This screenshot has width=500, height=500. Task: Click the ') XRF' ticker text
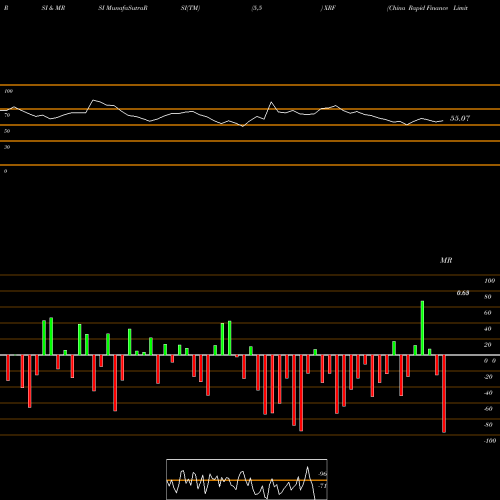point(328,8)
